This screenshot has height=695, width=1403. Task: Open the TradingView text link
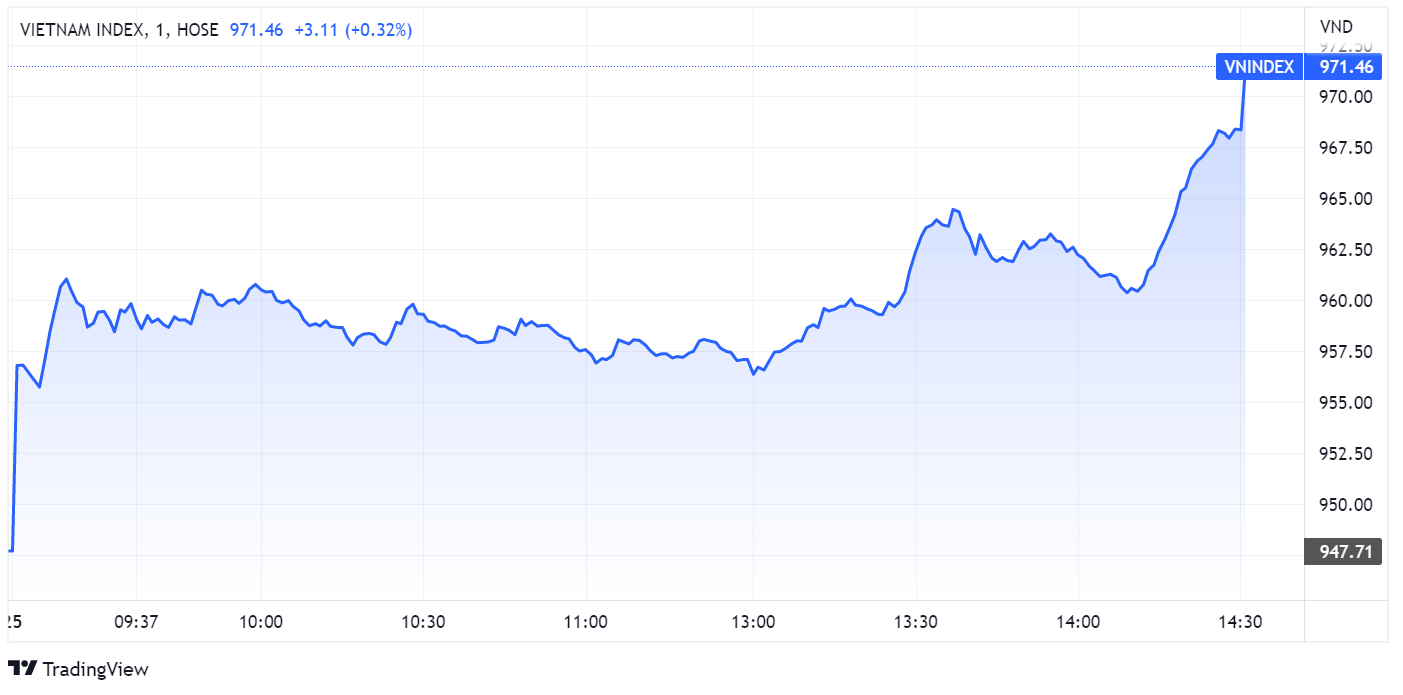point(94,669)
